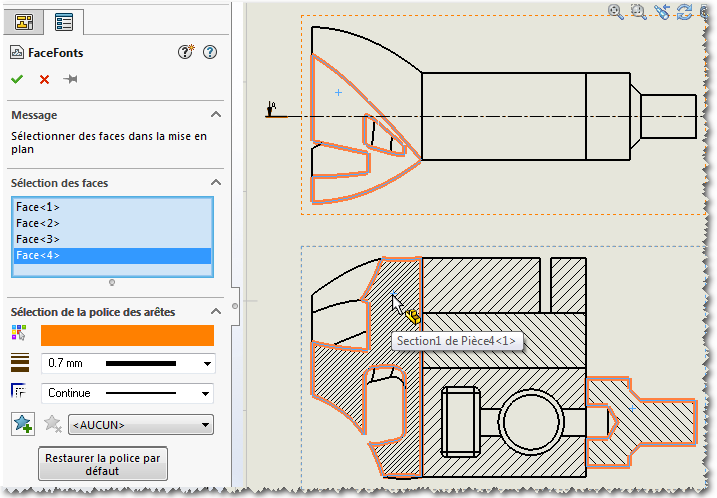717x498 pixels.
Task: Click the line color palette icon
Action: [19, 334]
